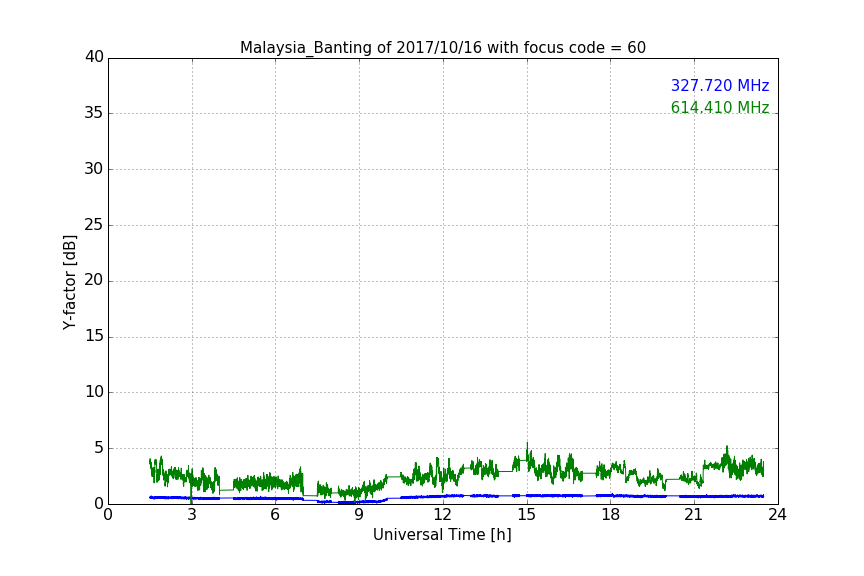The image size is (864, 576).
Task: Click the y-axis tick label '35'
Action: [x=94, y=113]
